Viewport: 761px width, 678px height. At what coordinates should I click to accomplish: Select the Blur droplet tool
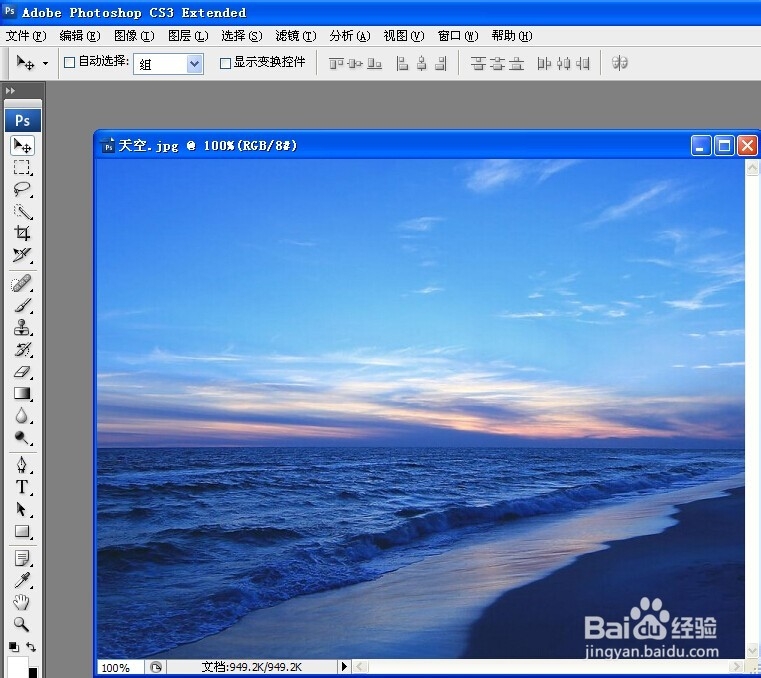22,415
